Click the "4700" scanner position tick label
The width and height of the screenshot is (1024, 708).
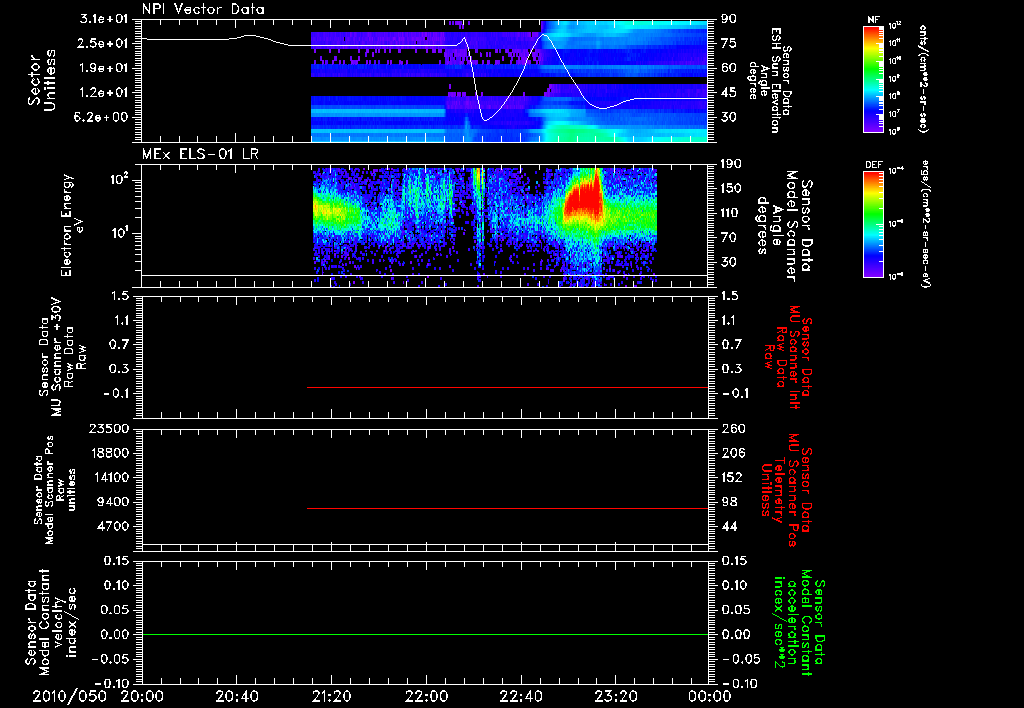pyautogui.click(x=114, y=526)
